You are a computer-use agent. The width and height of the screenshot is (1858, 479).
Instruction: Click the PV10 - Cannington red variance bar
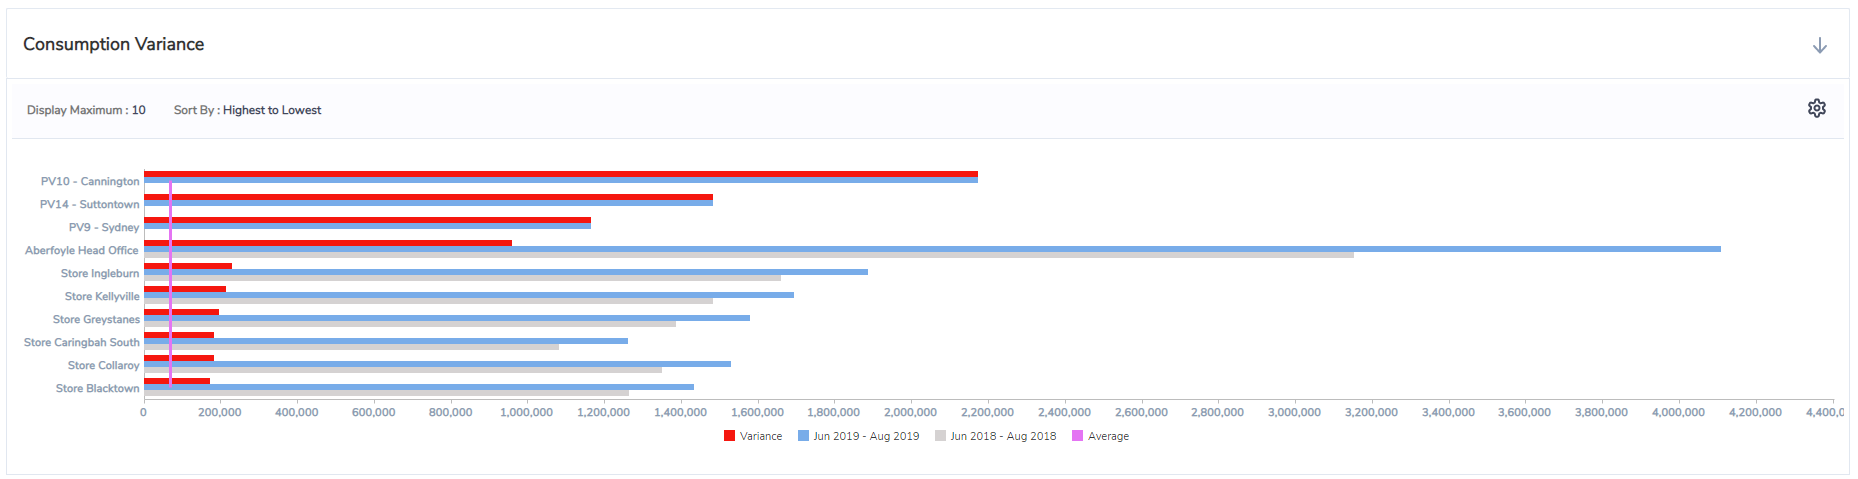561,174
